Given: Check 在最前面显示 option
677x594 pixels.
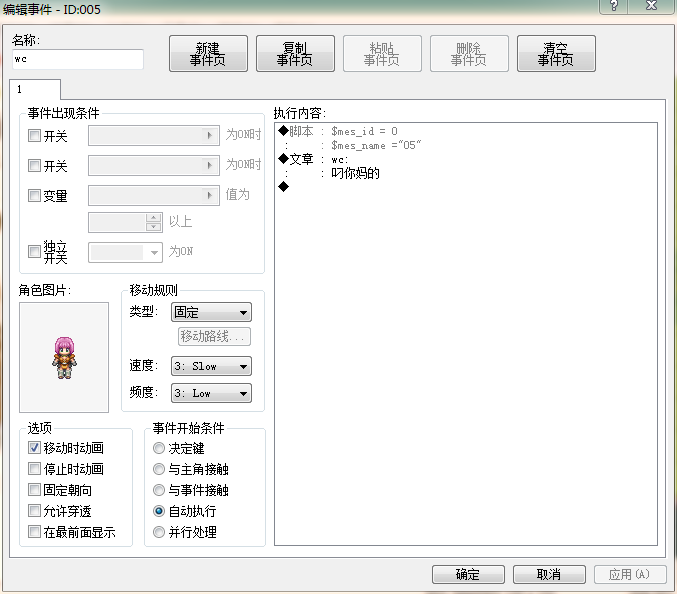Looking at the screenshot, I should [x=34, y=532].
